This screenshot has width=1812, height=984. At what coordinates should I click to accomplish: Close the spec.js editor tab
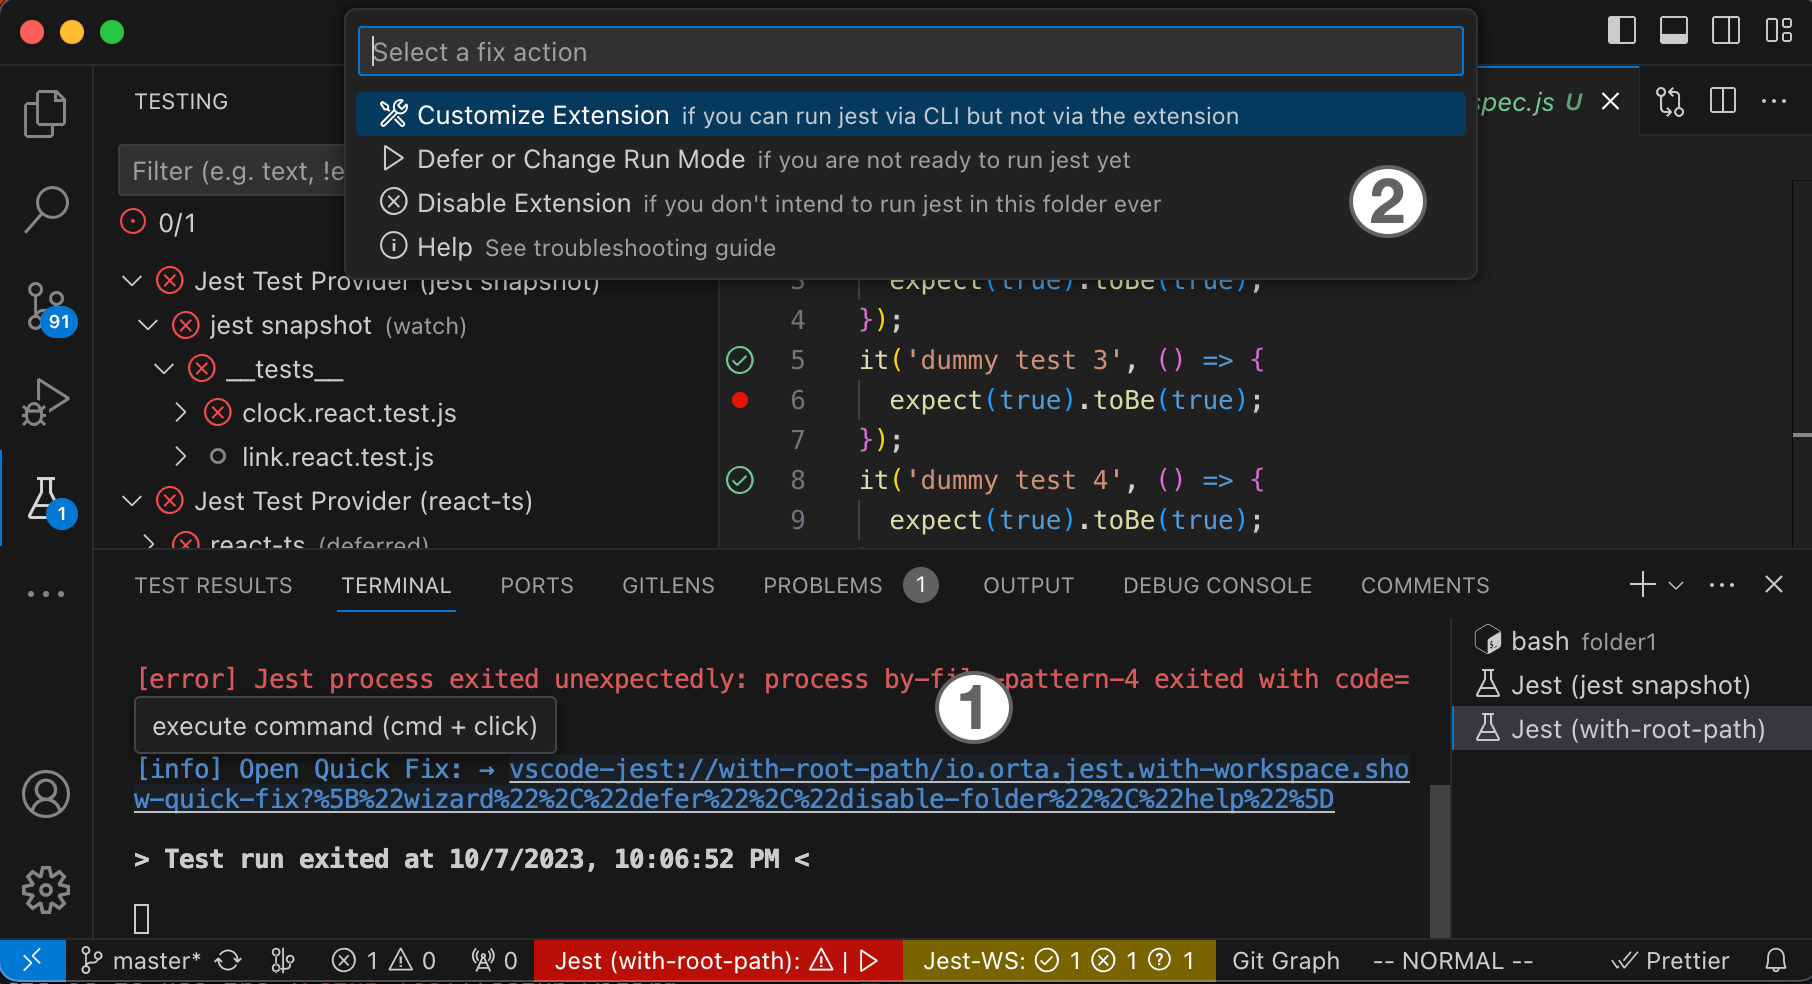click(x=1610, y=101)
